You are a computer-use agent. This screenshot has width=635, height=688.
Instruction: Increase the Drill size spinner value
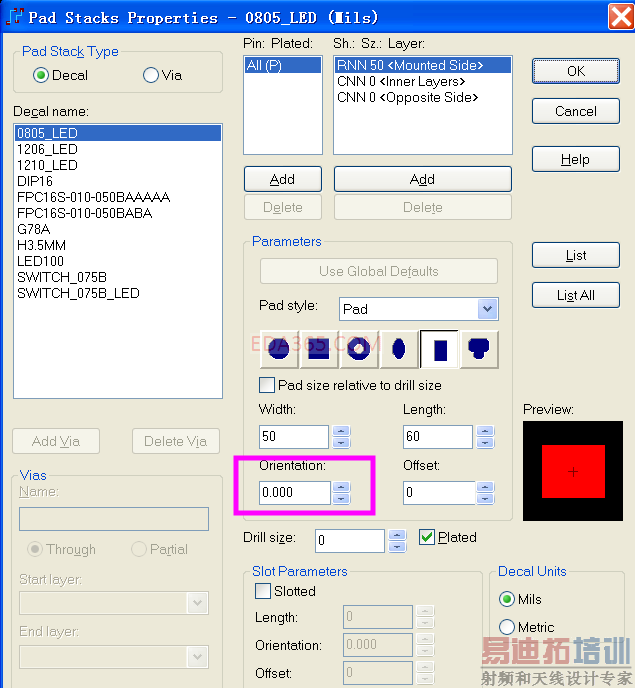click(x=397, y=535)
